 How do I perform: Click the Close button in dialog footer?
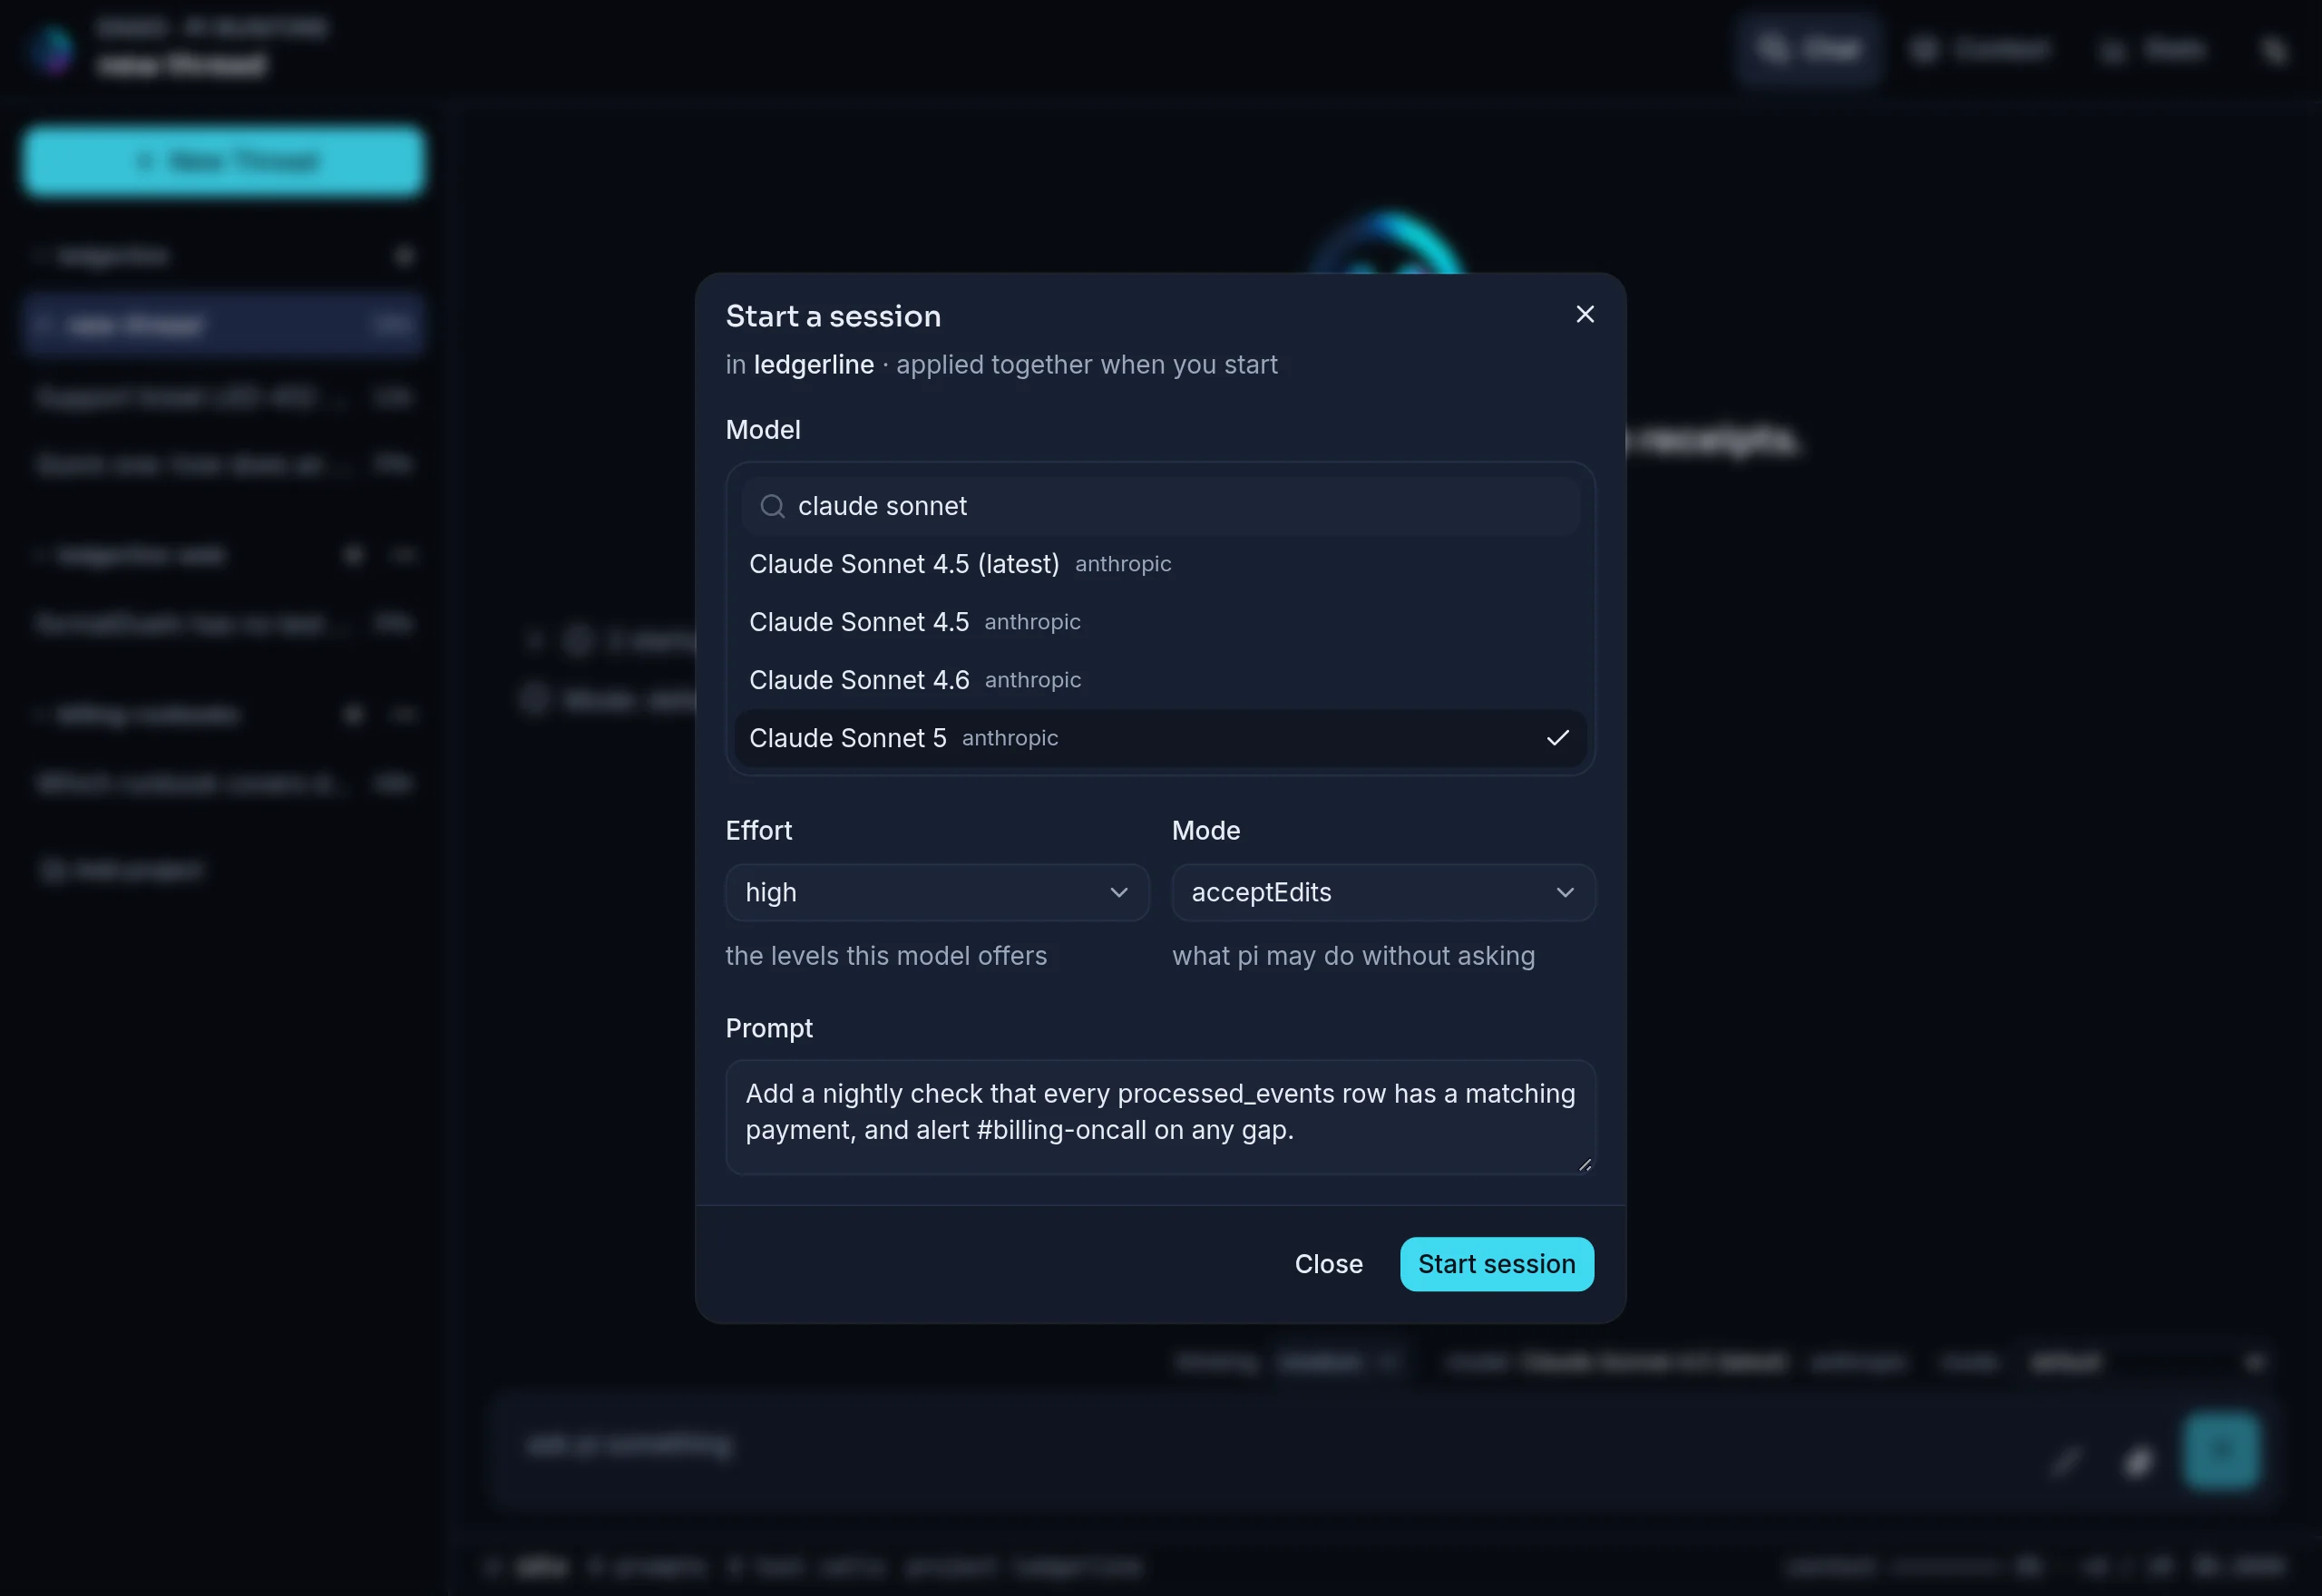click(1328, 1264)
